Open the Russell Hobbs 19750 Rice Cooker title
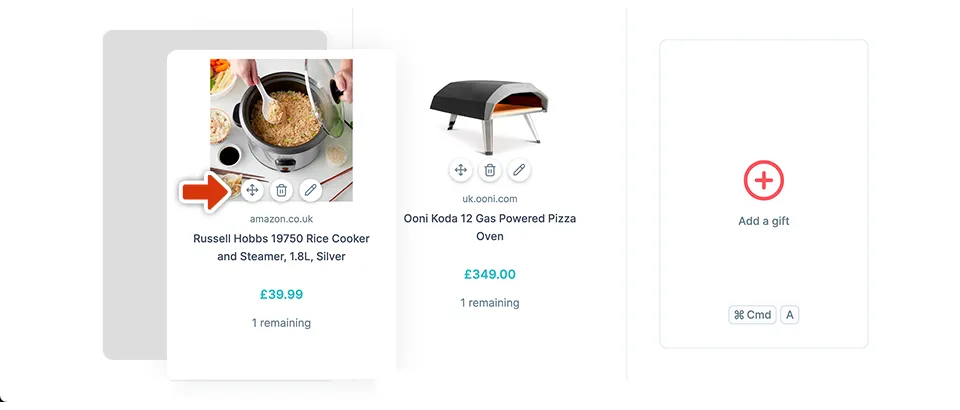This screenshot has height=410, width=960. [x=281, y=248]
